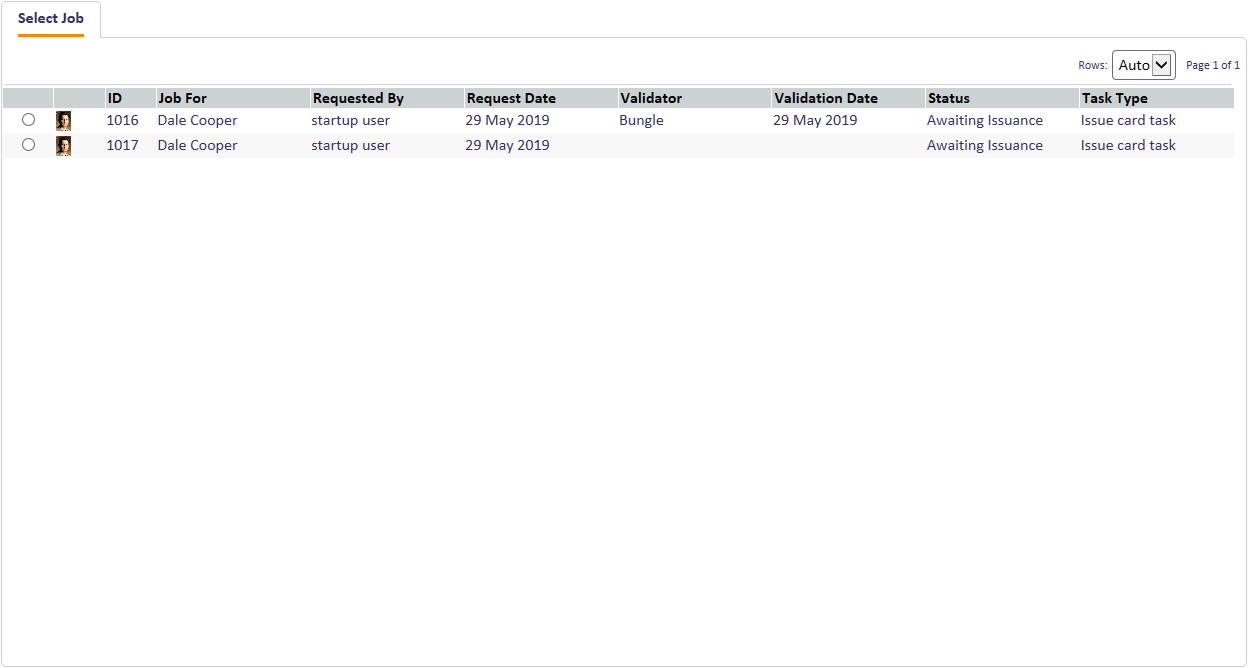Select the radio button for job 1016
This screenshot has height=668, width=1248.
pyautogui.click(x=28, y=120)
